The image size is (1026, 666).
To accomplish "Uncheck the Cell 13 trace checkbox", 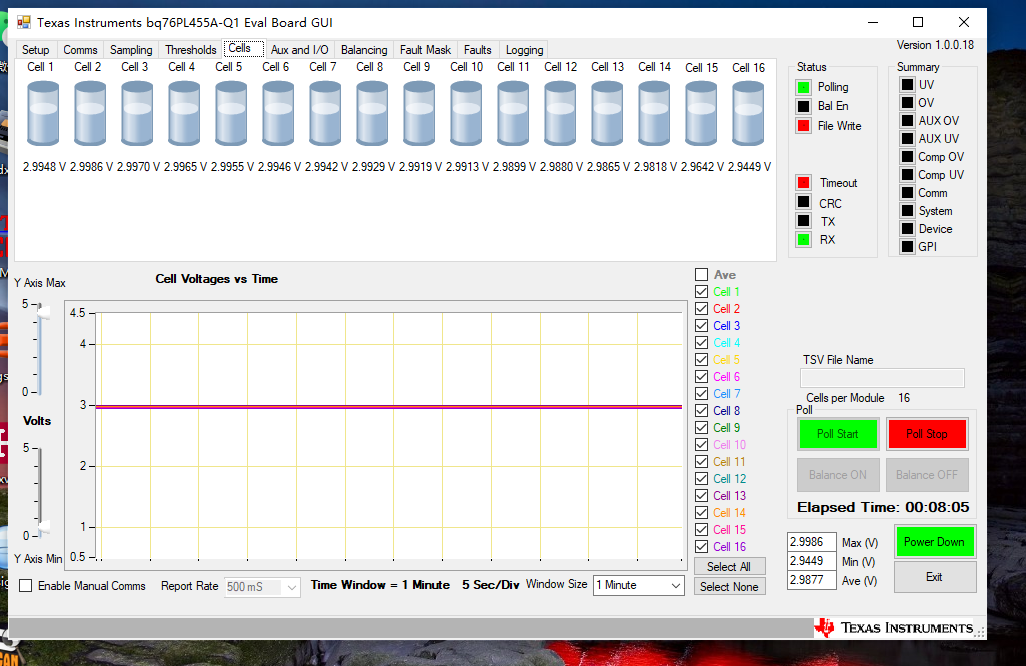I will tap(701, 496).
